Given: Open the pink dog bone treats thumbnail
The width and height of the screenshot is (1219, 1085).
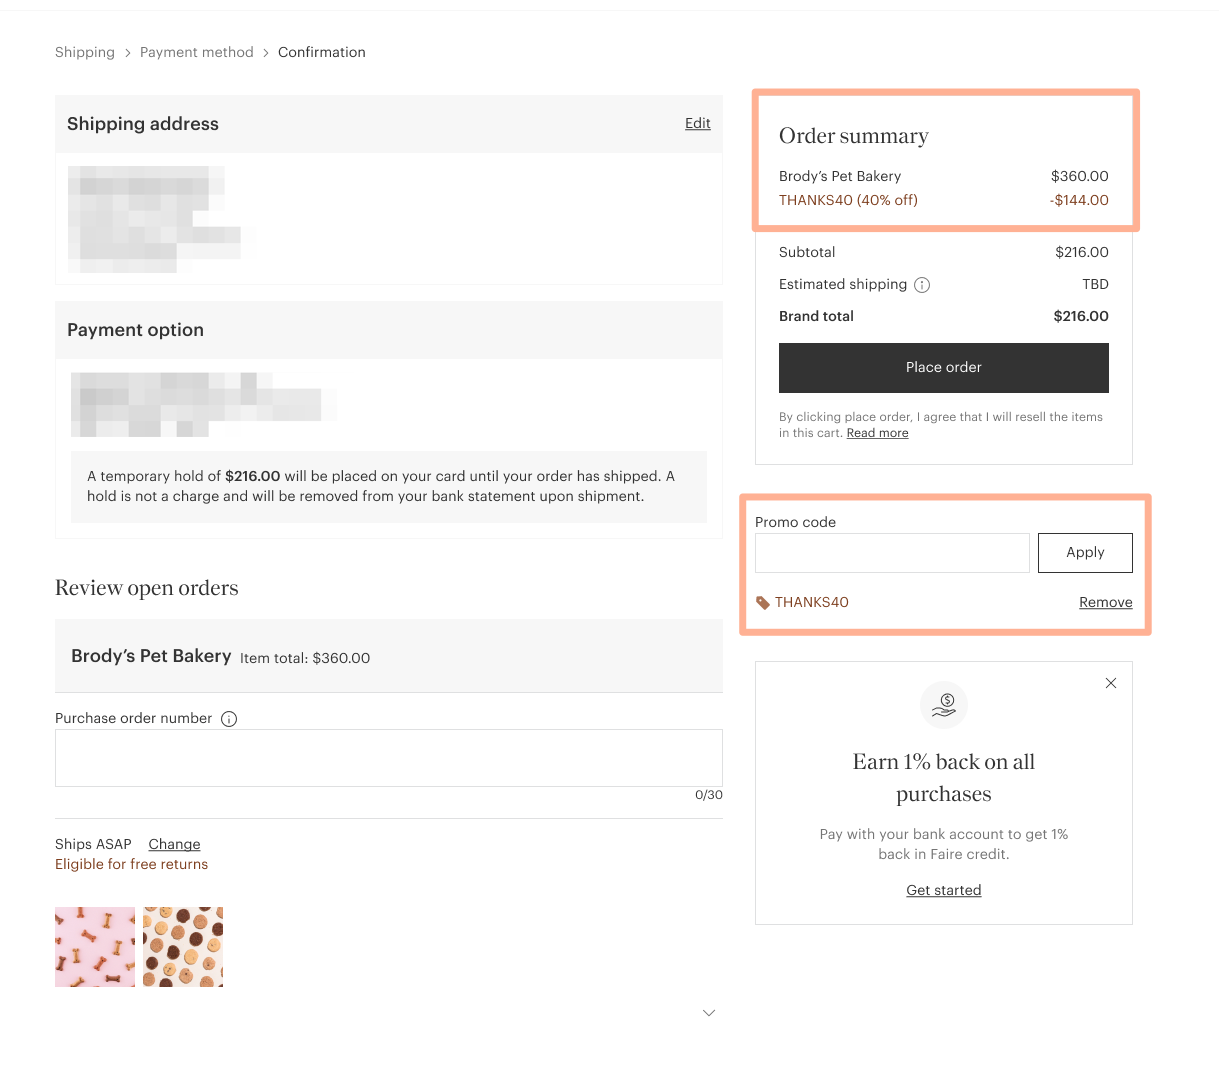Looking at the screenshot, I should click(x=95, y=947).
